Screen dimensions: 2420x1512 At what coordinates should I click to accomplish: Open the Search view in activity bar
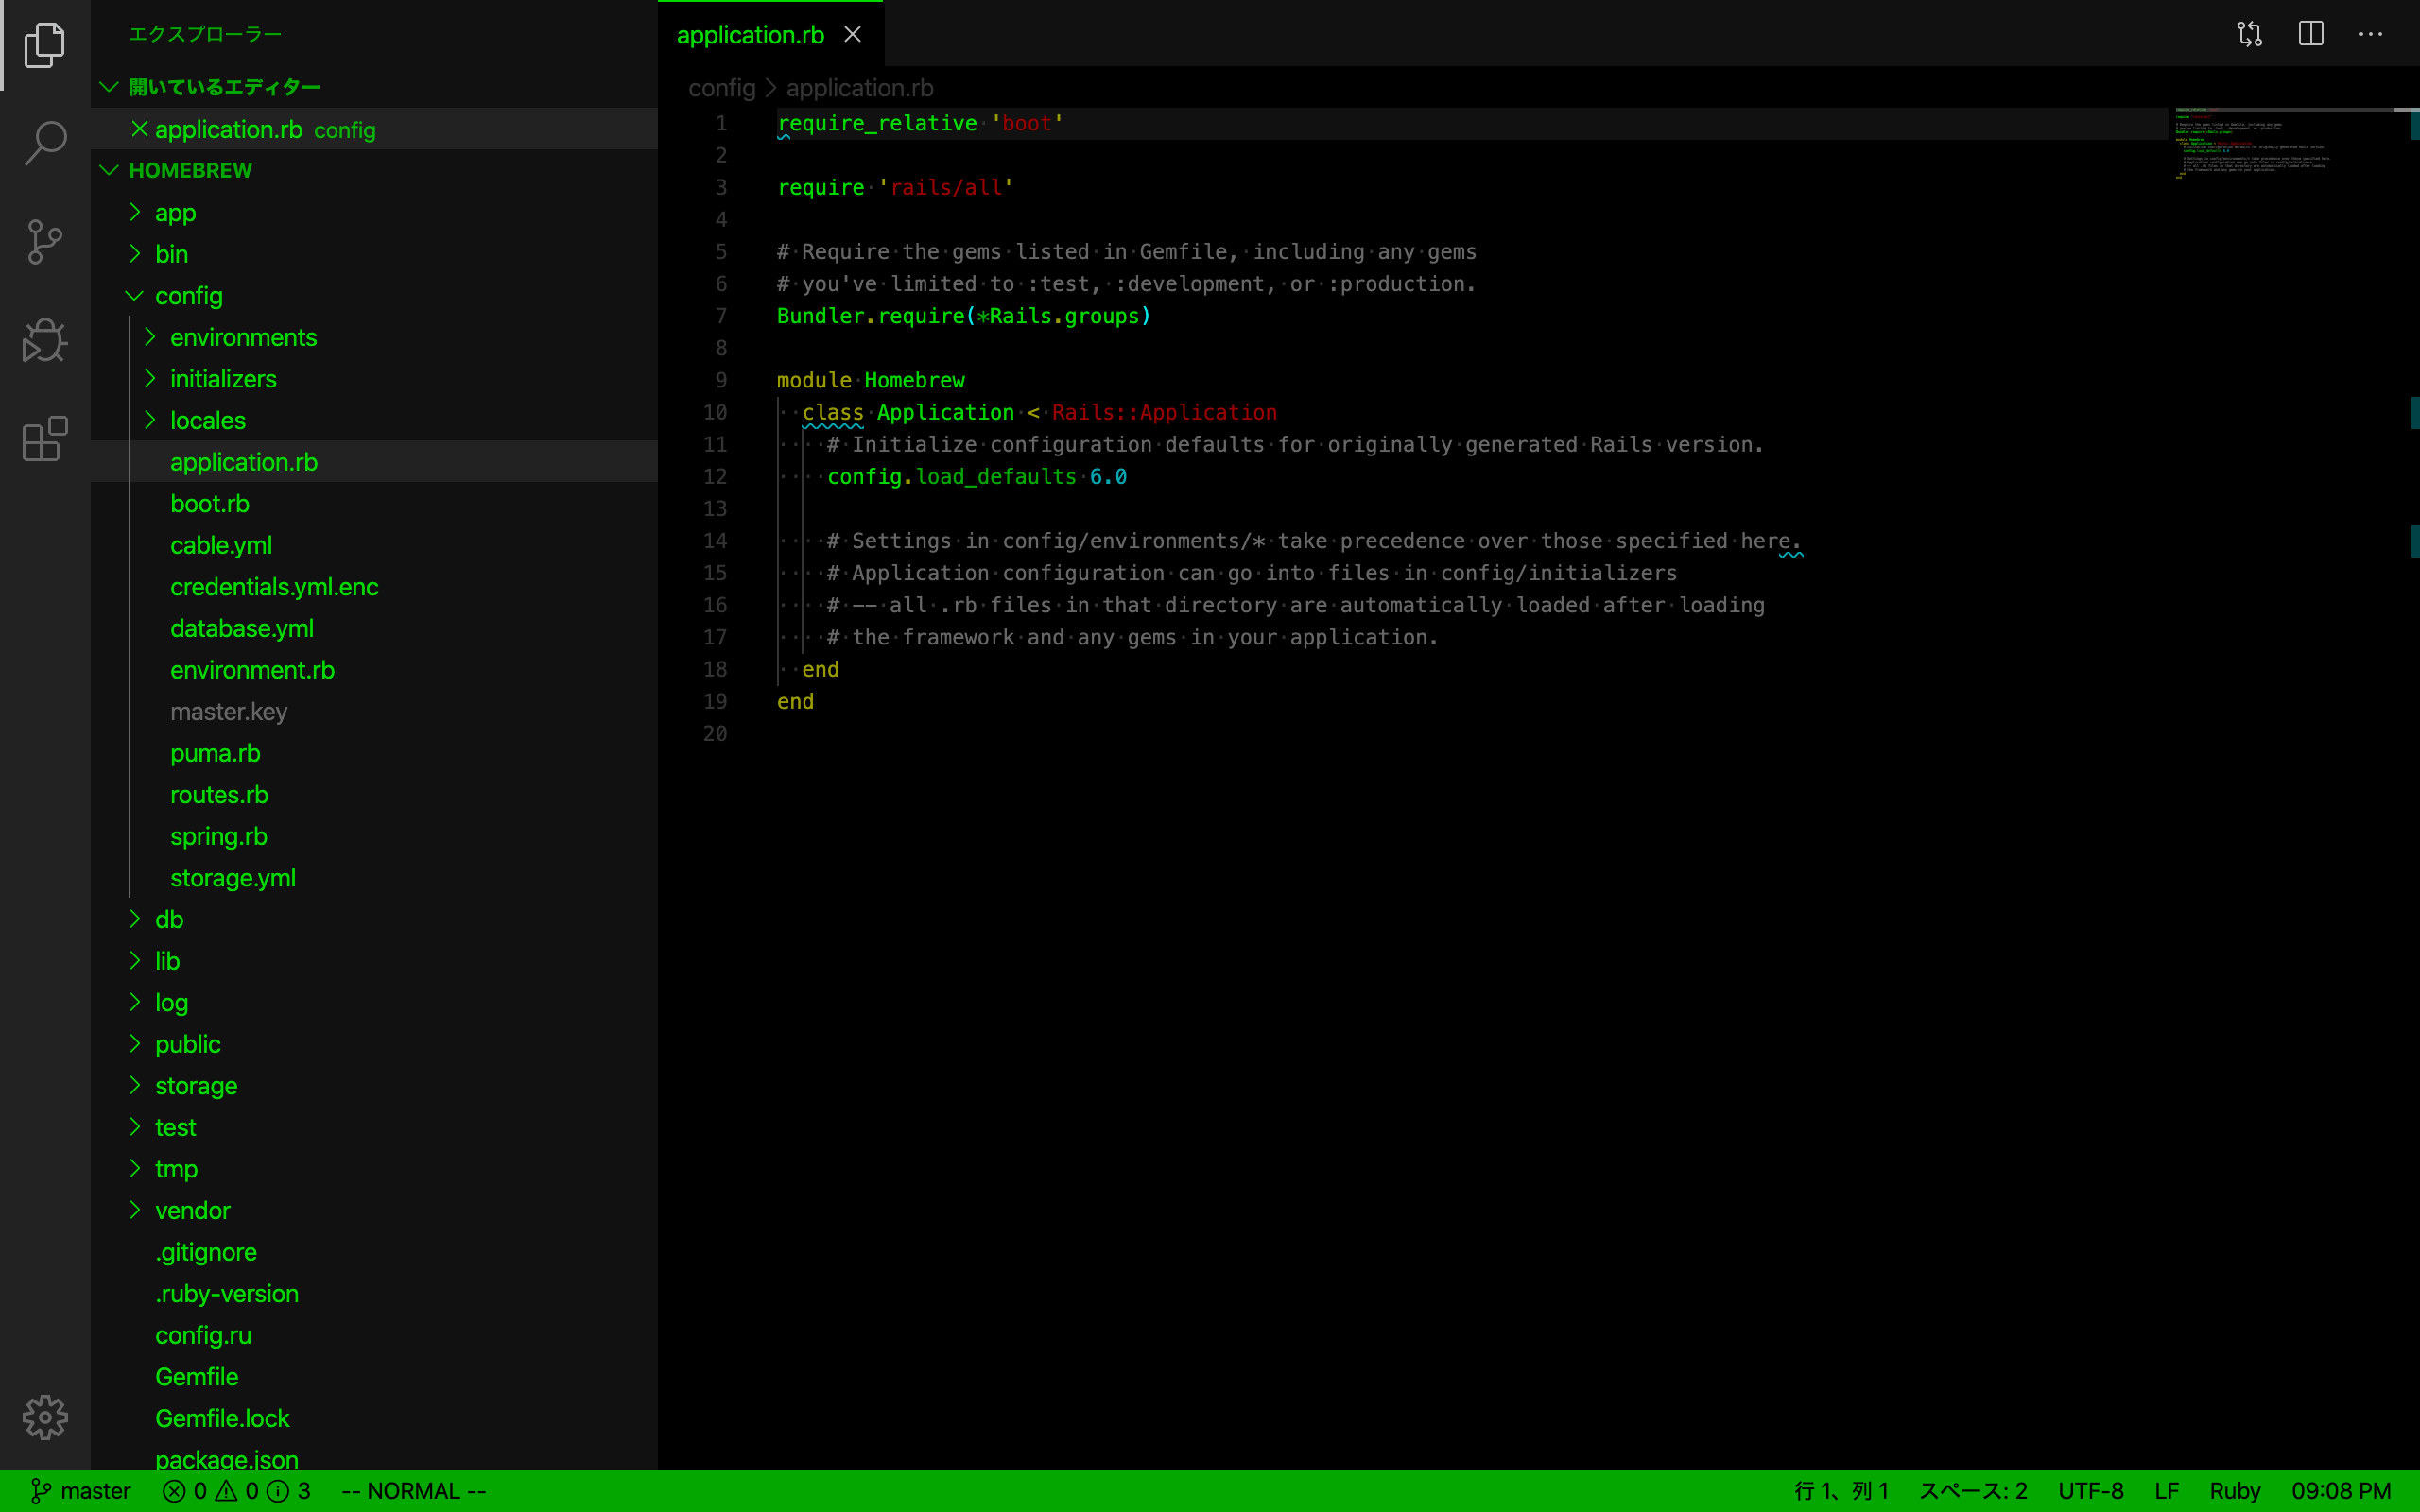point(45,143)
